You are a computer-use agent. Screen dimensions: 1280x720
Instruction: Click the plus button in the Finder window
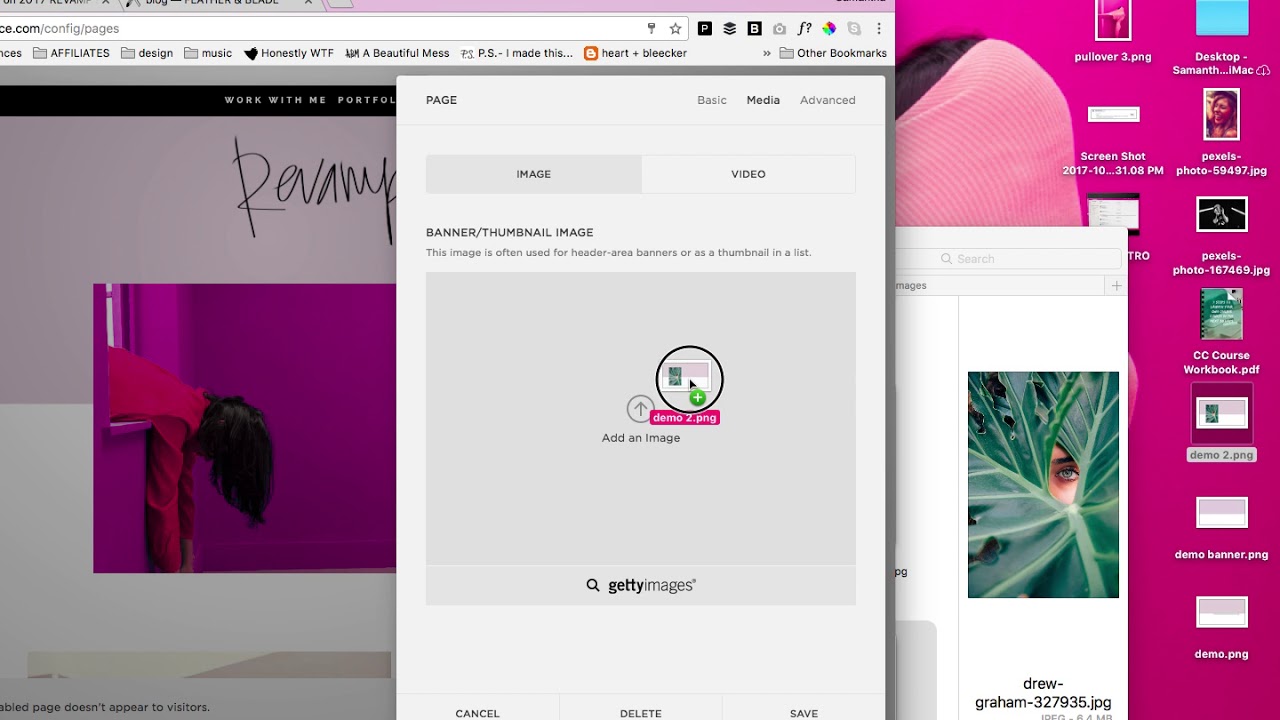click(1117, 286)
